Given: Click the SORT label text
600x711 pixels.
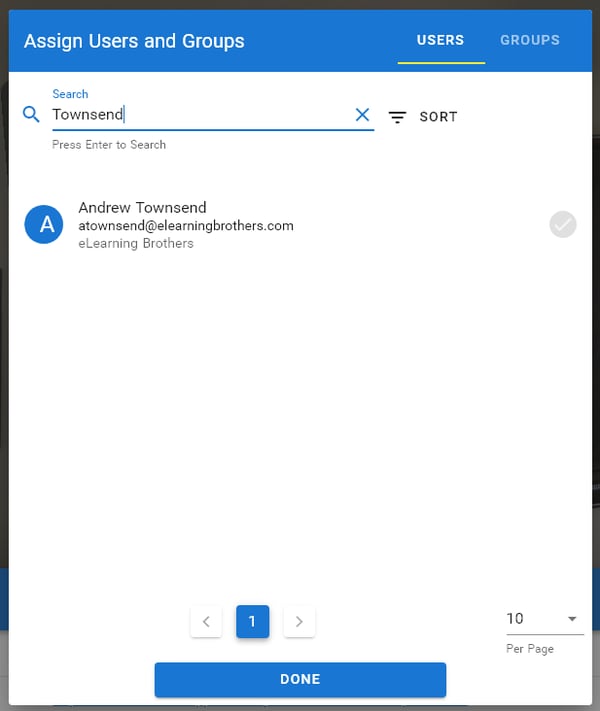Looking at the screenshot, I should [x=438, y=117].
